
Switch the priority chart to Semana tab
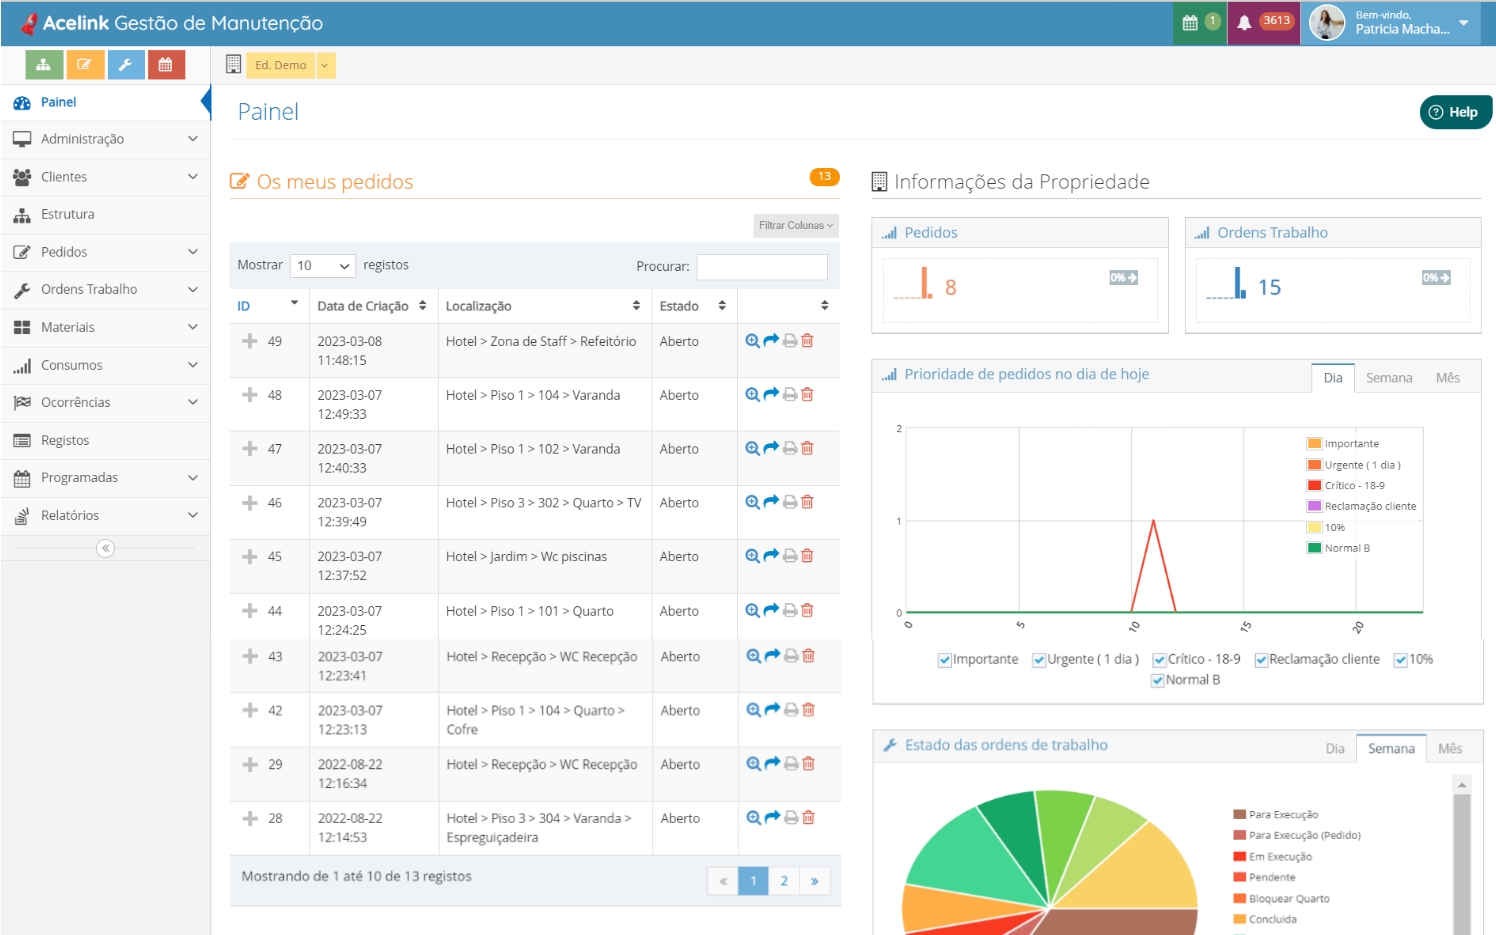(x=1389, y=377)
